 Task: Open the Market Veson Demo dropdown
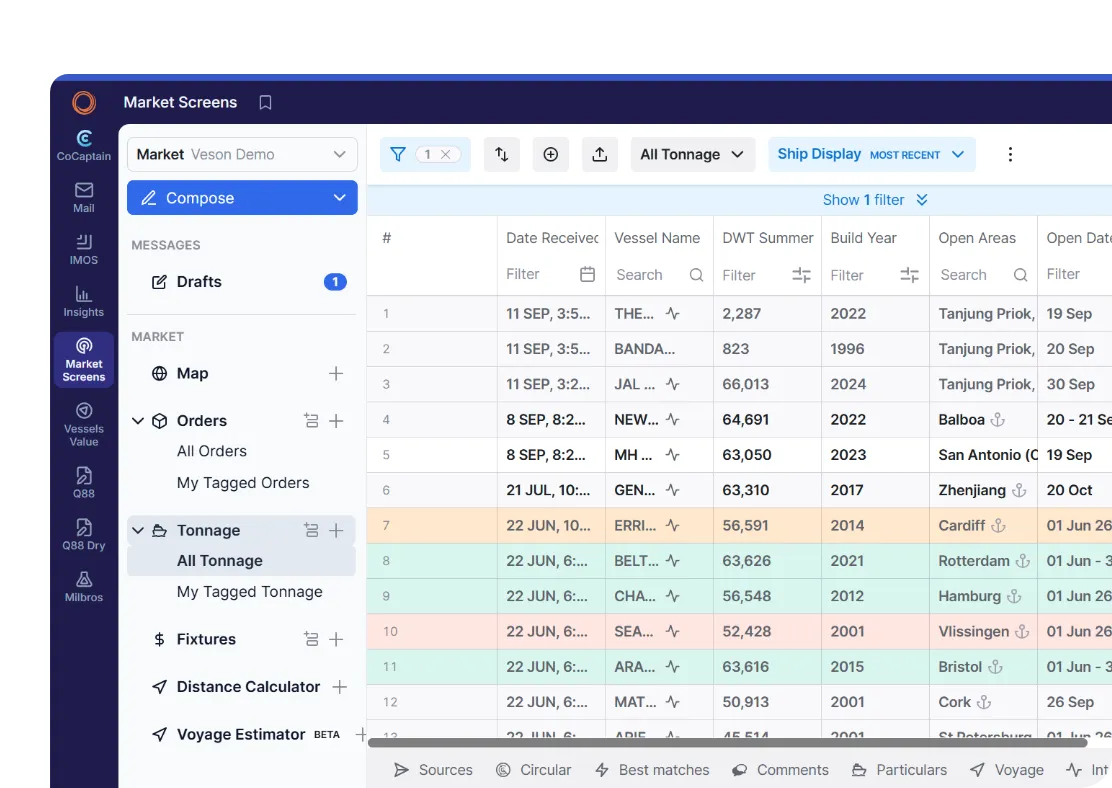[242, 154]
